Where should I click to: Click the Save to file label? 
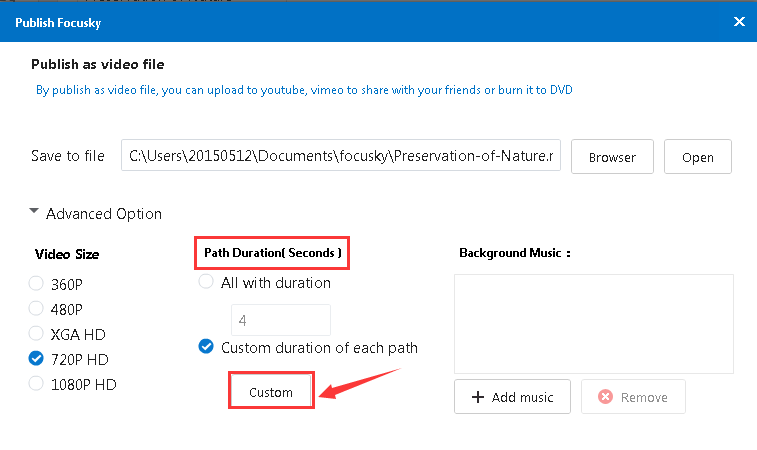coord(68,156)
